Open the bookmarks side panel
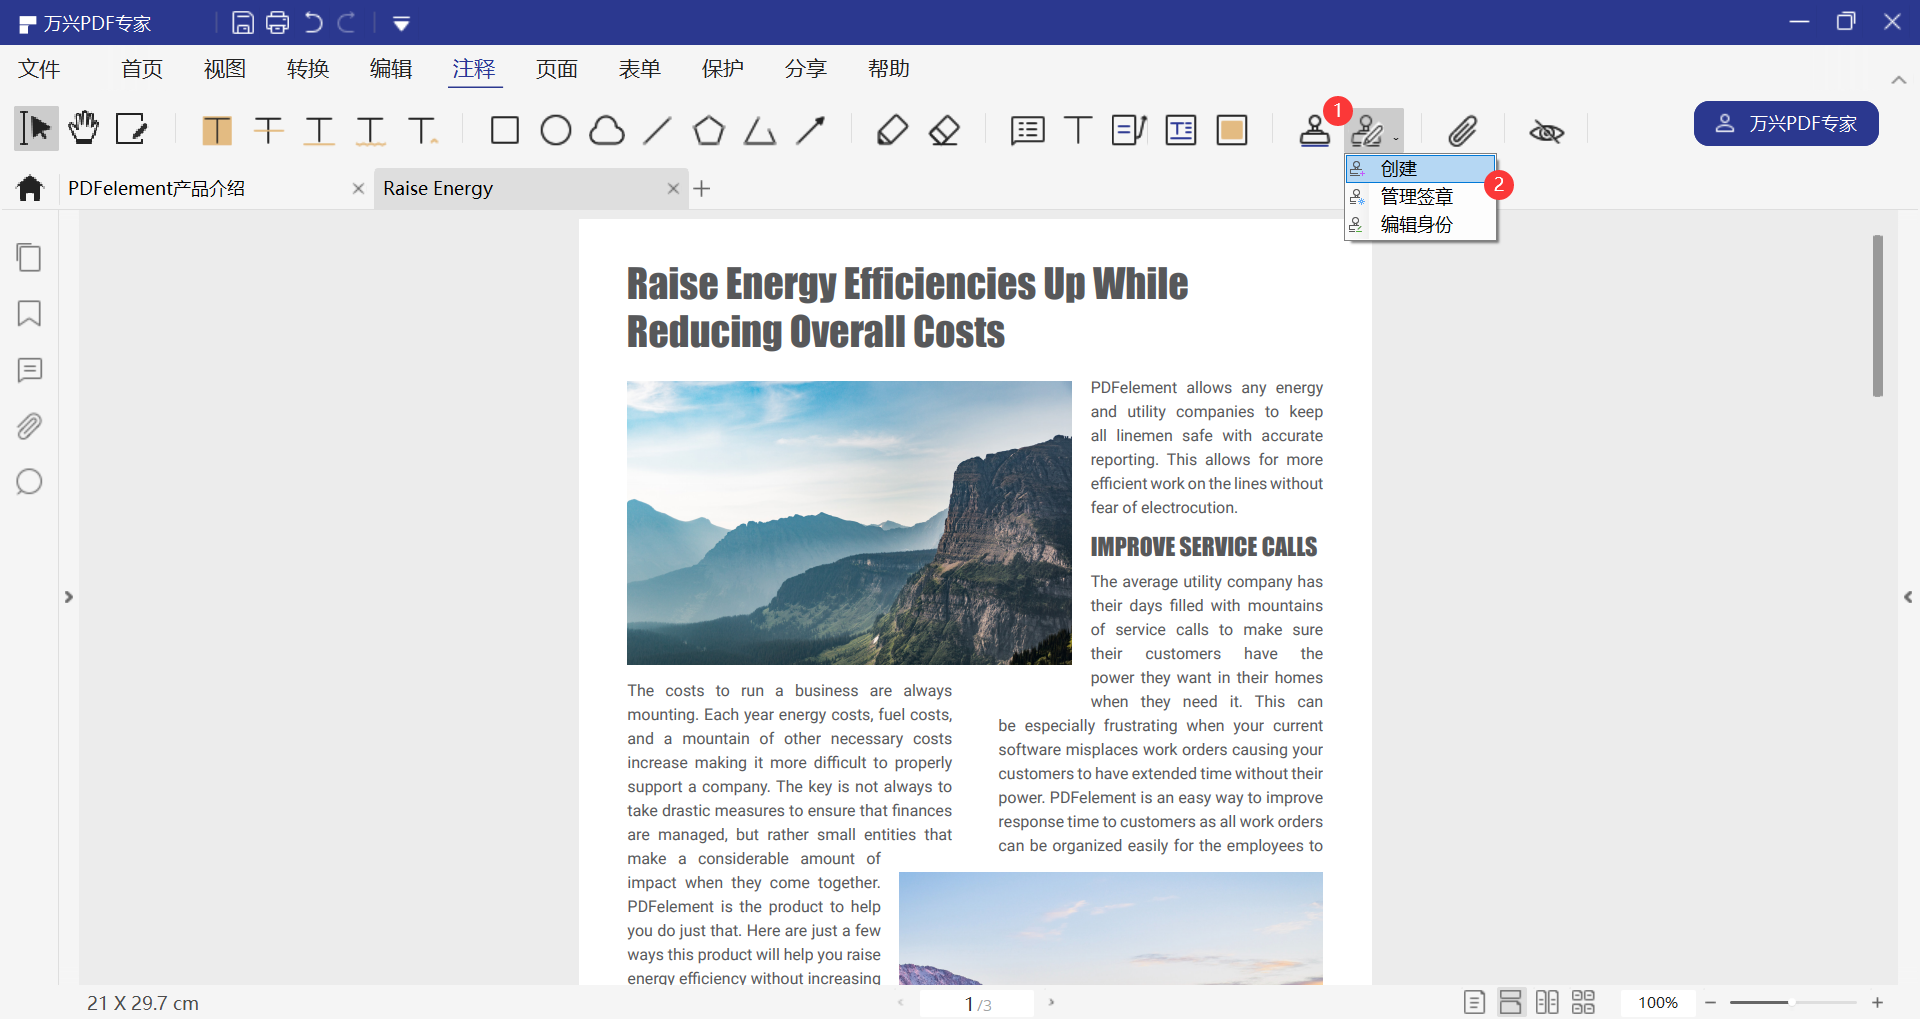The image size is (1920, 1019). [x=29, y=314]
